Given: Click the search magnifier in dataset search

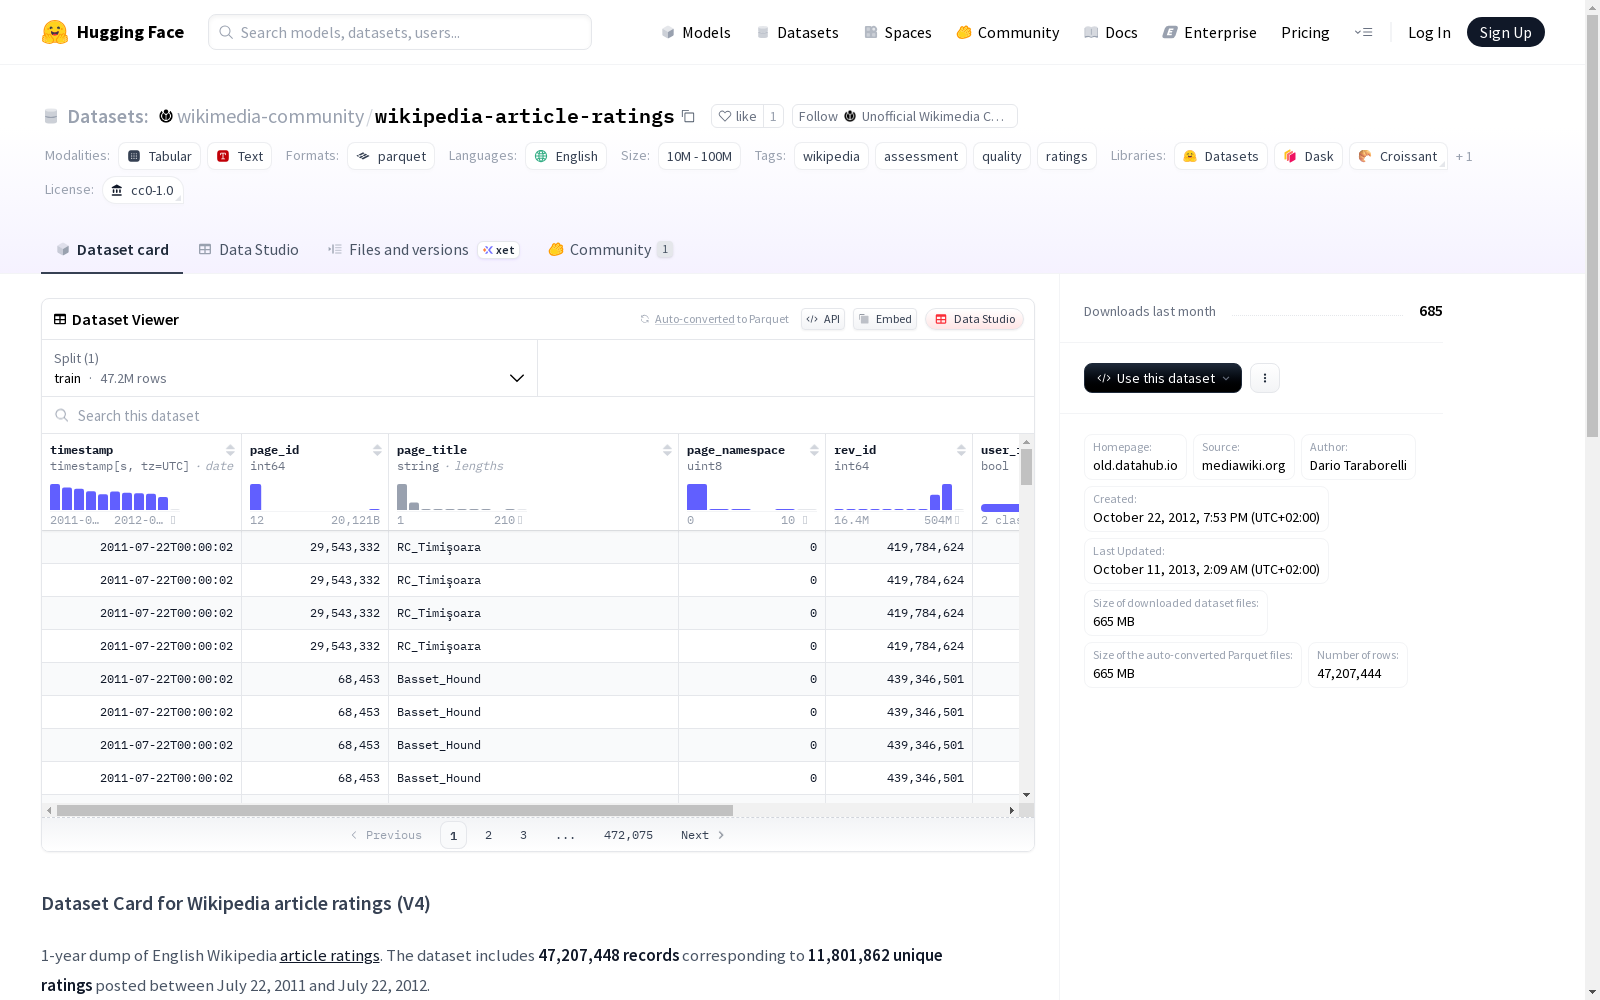Looking at the screenshot, I should tap(62, 415).
